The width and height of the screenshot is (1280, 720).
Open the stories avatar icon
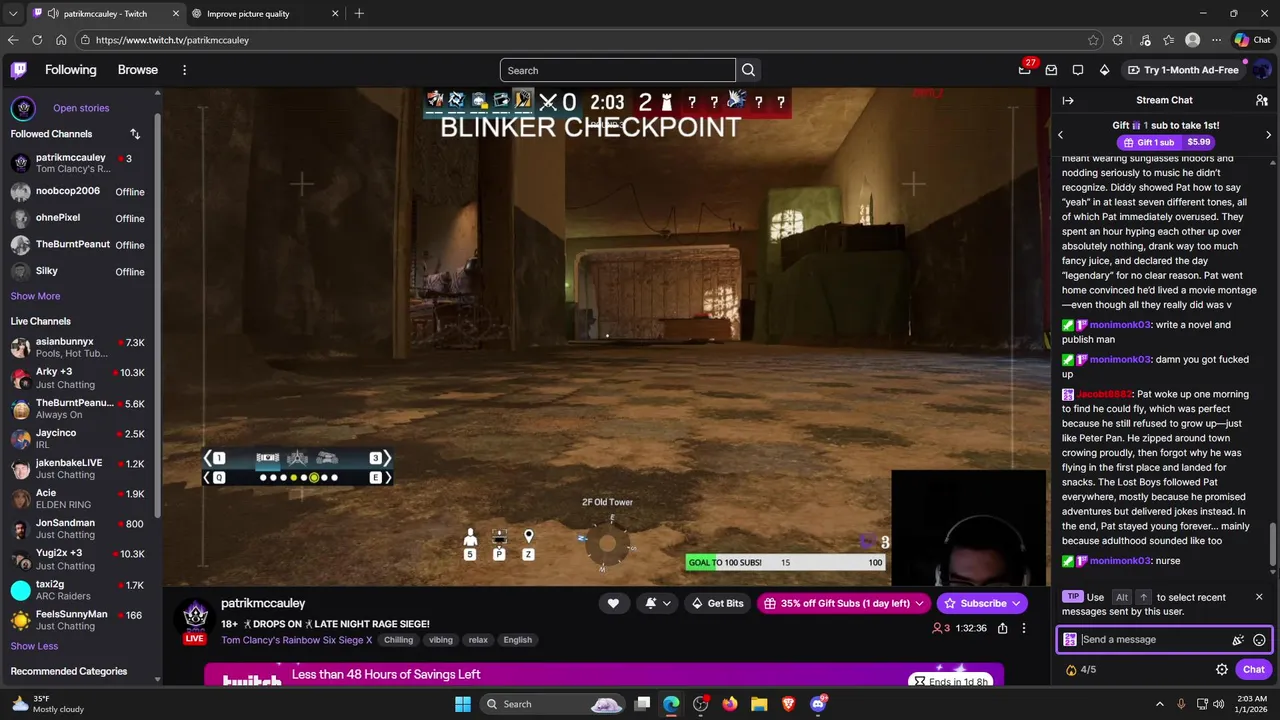(23, 108)
